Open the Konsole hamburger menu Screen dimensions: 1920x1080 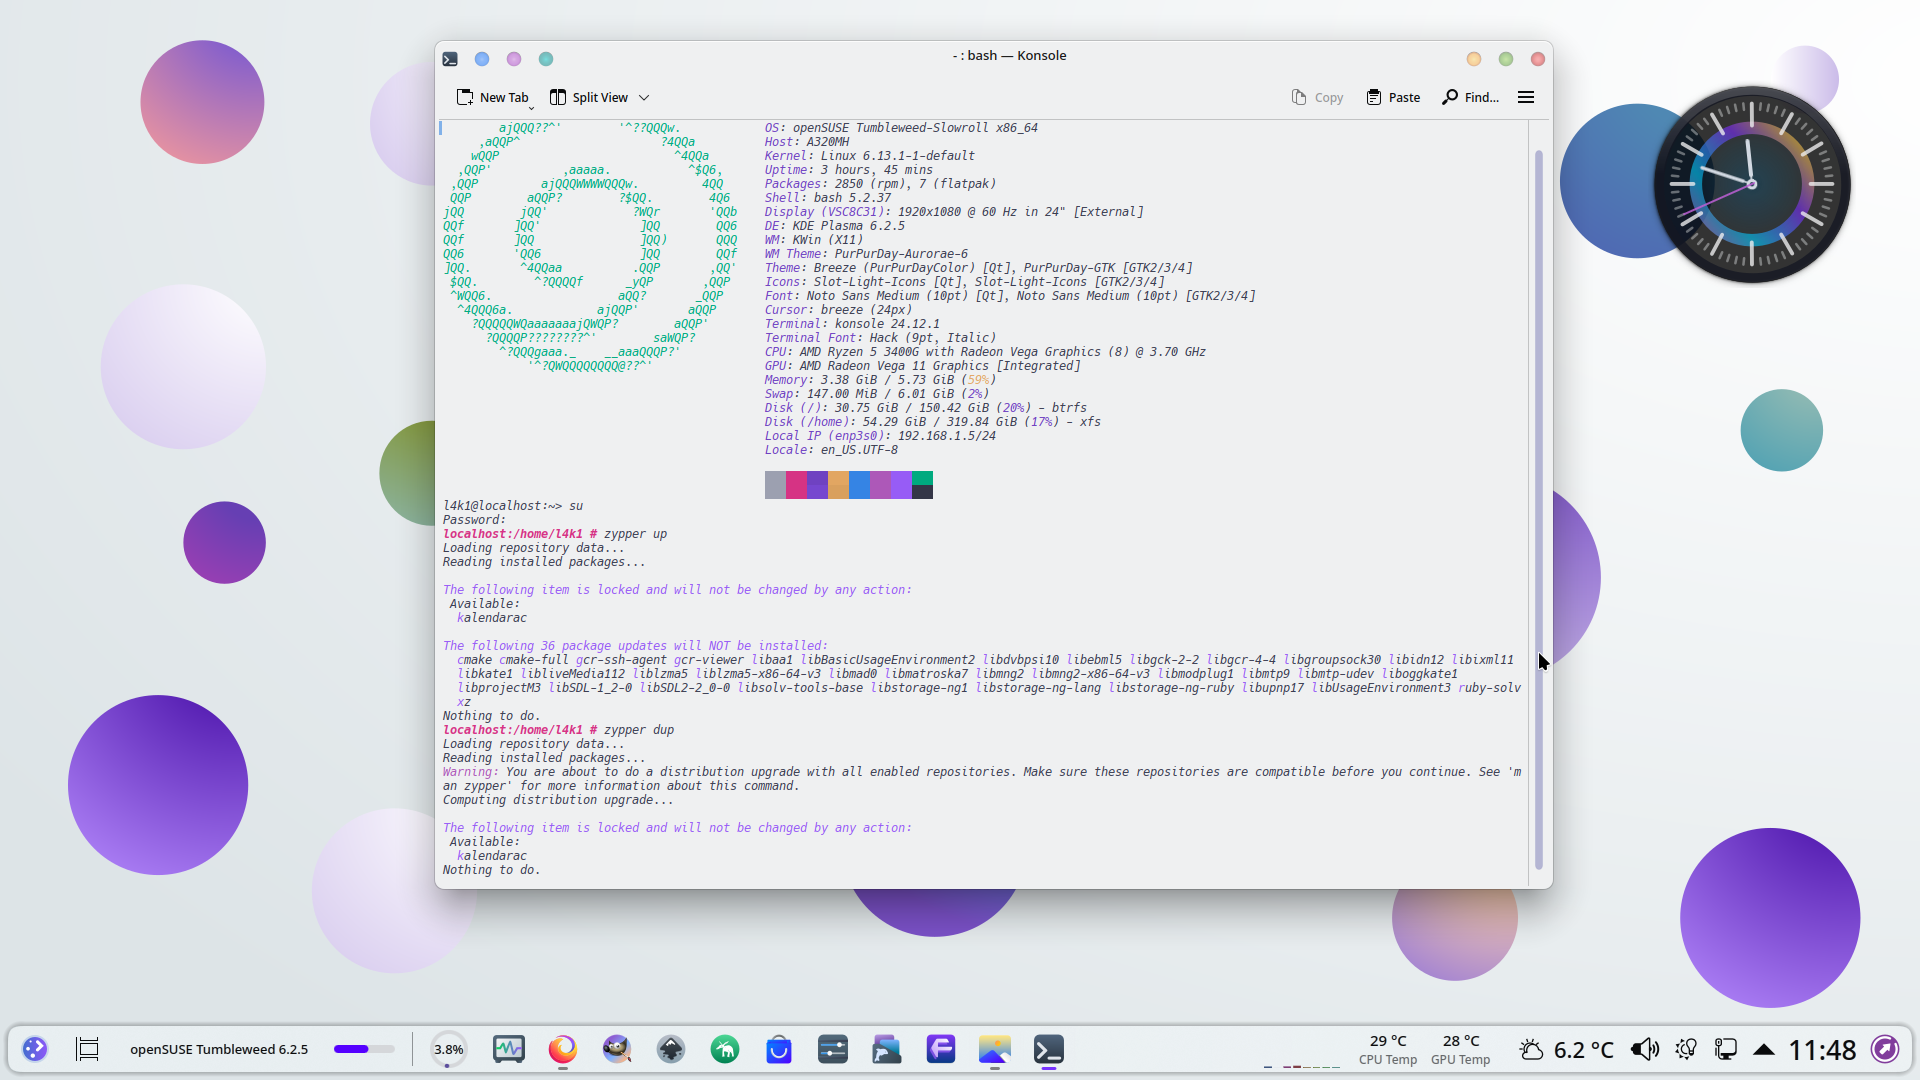point(1526,97)
